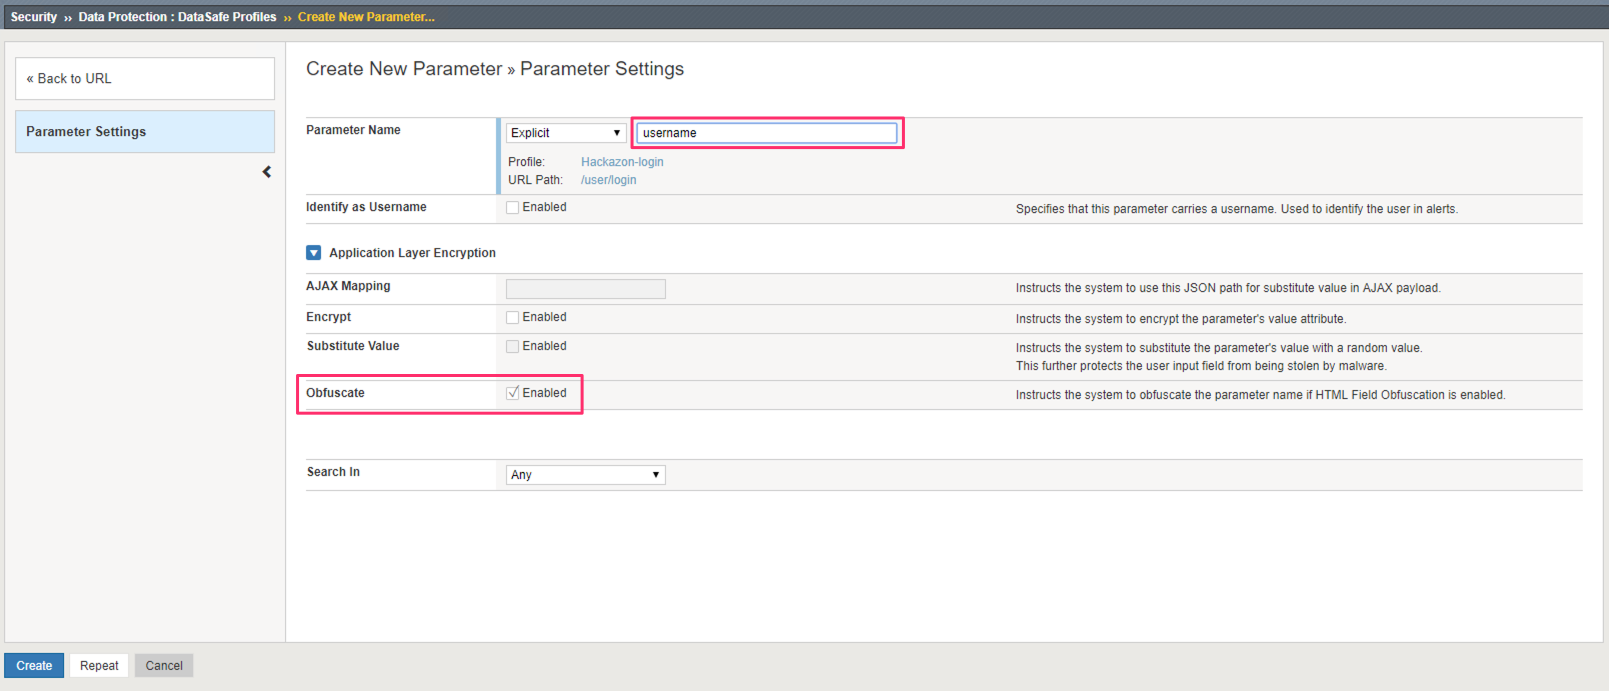Open Security in the breadcrumb
This screenshot has height=691, width=1609.
click(x=34, y=17)
